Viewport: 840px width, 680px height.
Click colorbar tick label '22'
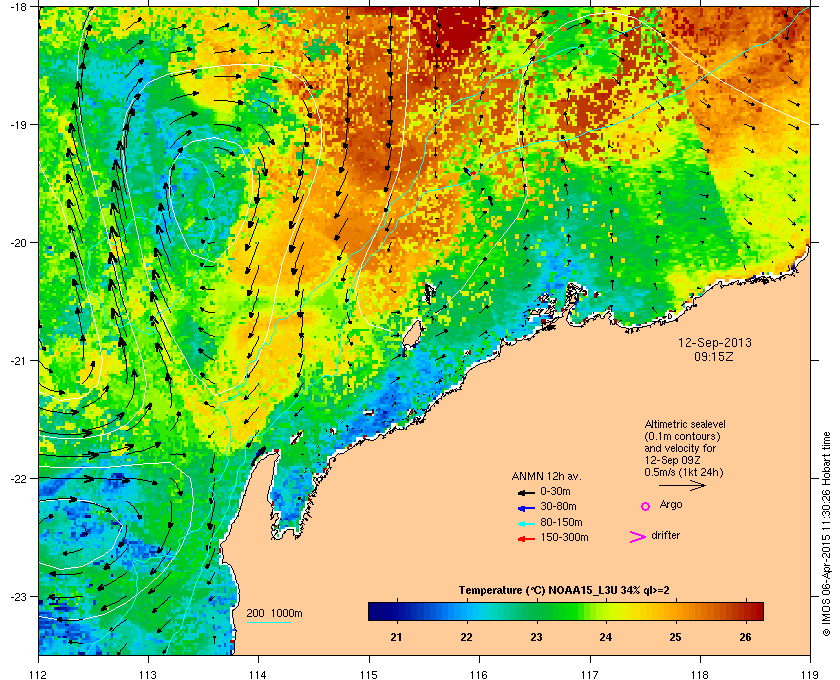466,637
